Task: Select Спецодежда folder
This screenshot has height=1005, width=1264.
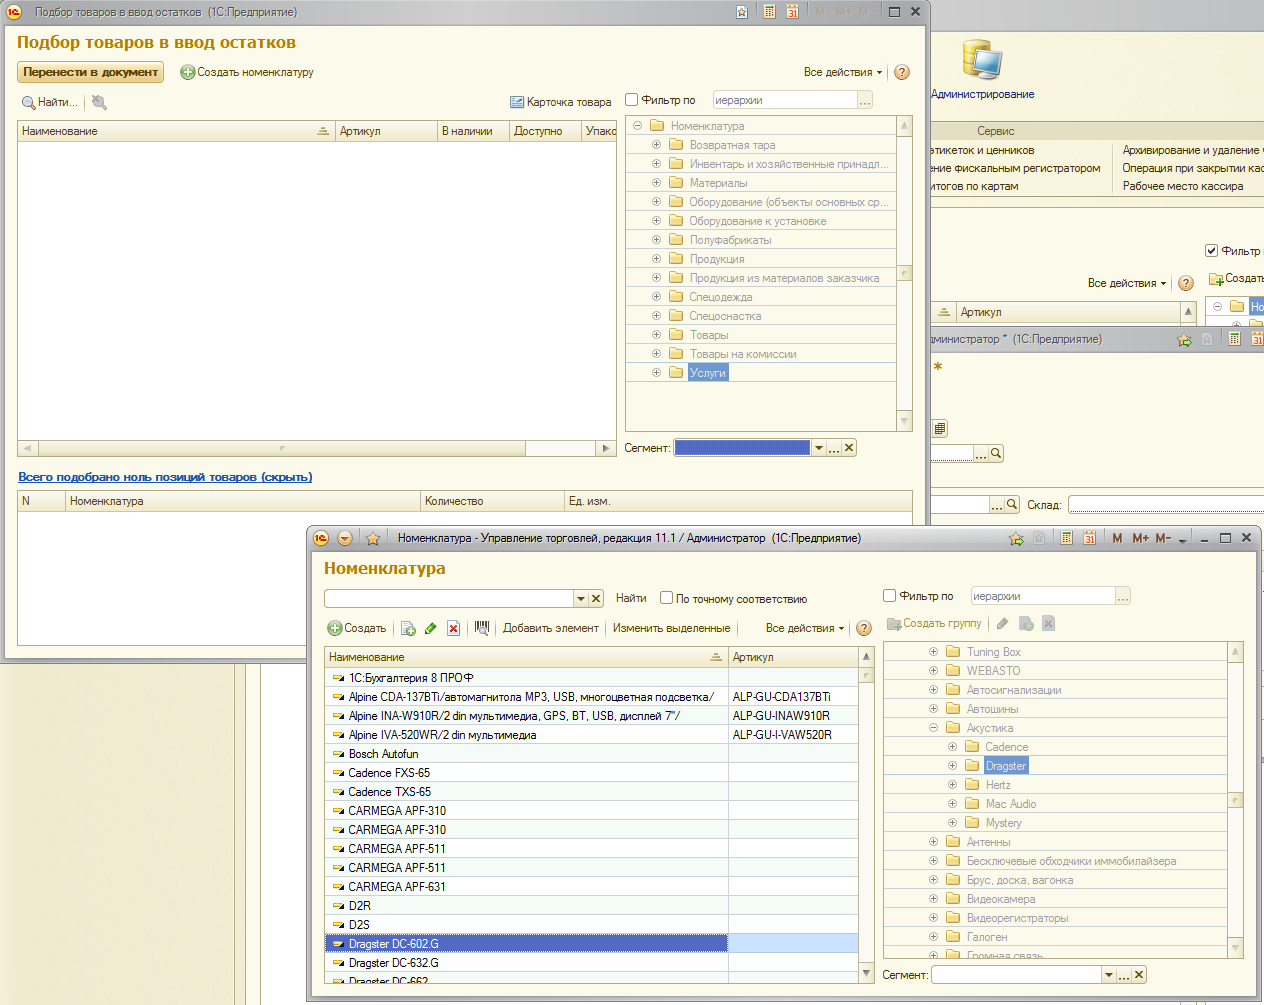Action: click(720, 297)
